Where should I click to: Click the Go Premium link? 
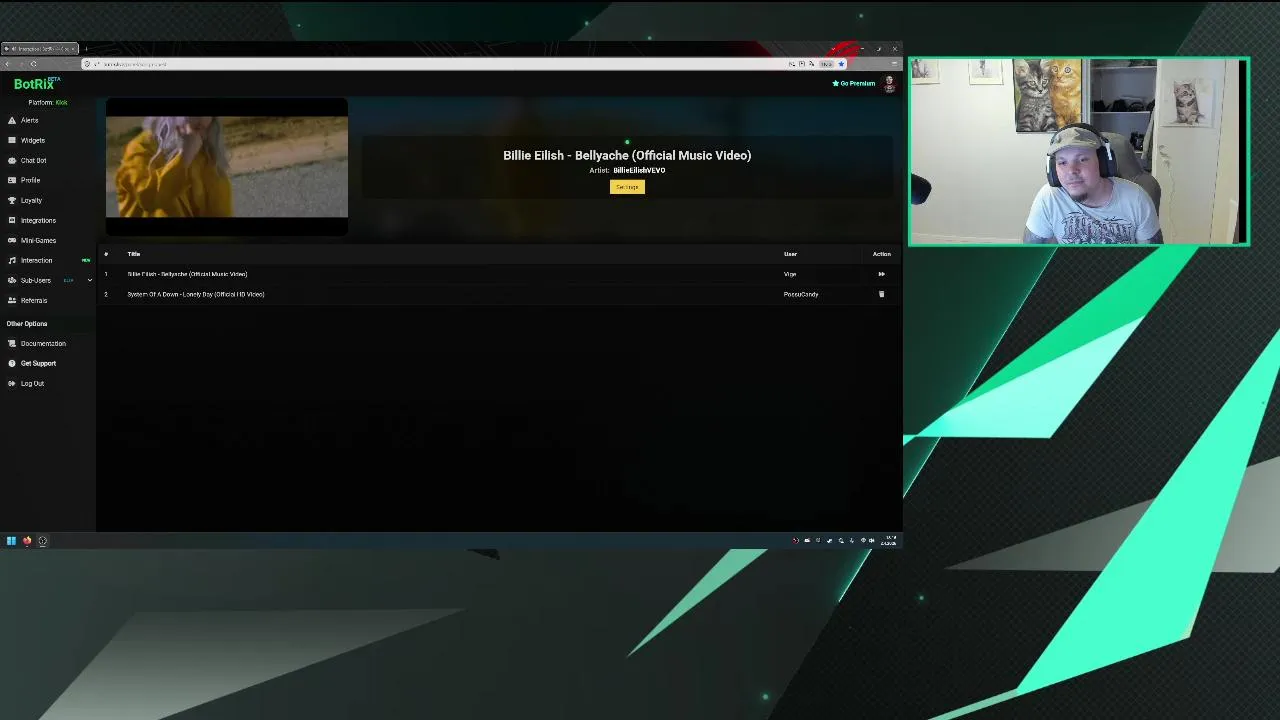854,83
